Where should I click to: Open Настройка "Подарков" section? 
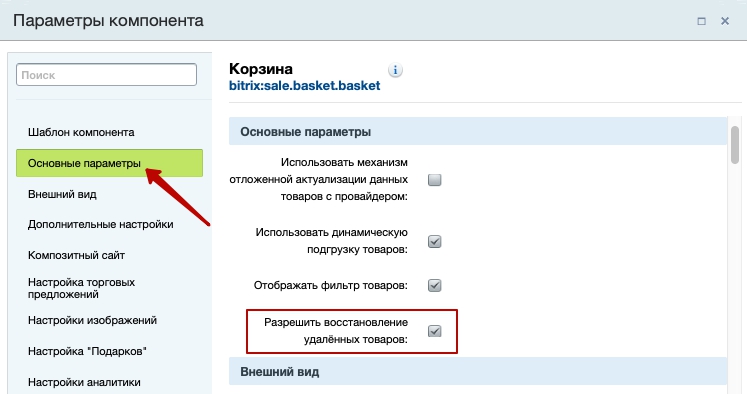click(x=87, y=351)
